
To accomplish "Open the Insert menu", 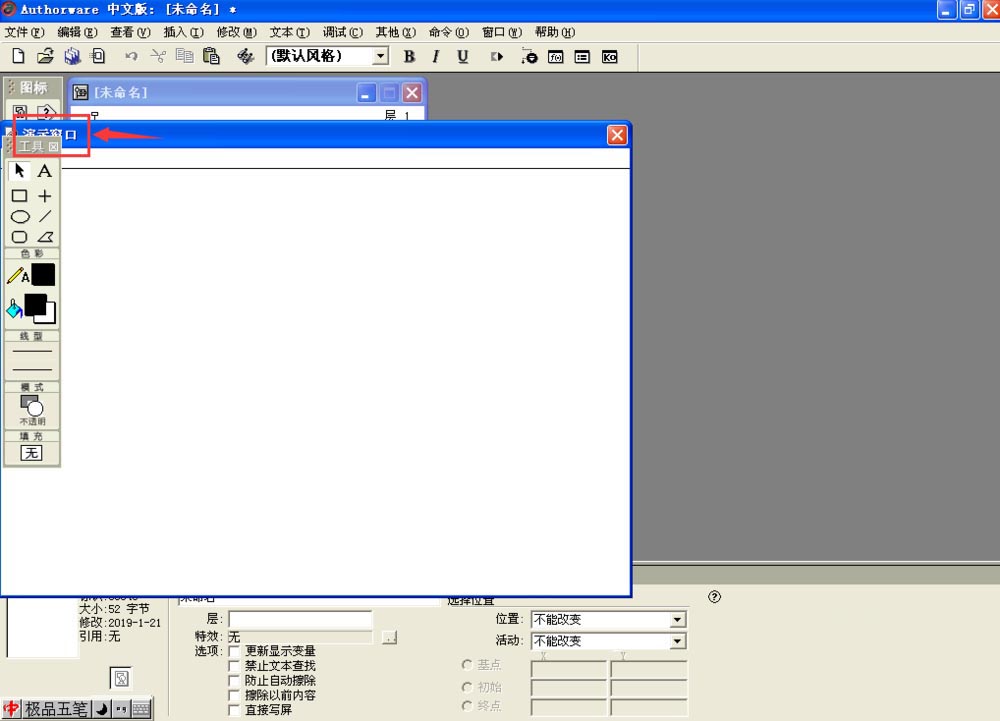I will 183,32.
